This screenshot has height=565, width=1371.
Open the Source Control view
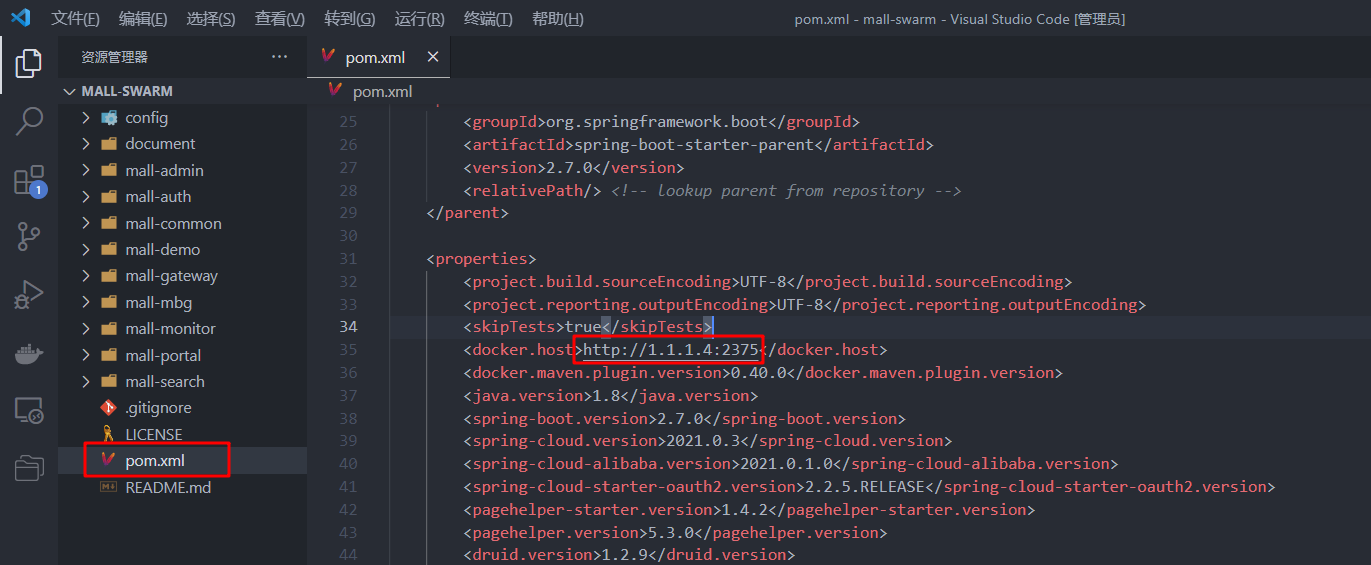pos(29,237)
